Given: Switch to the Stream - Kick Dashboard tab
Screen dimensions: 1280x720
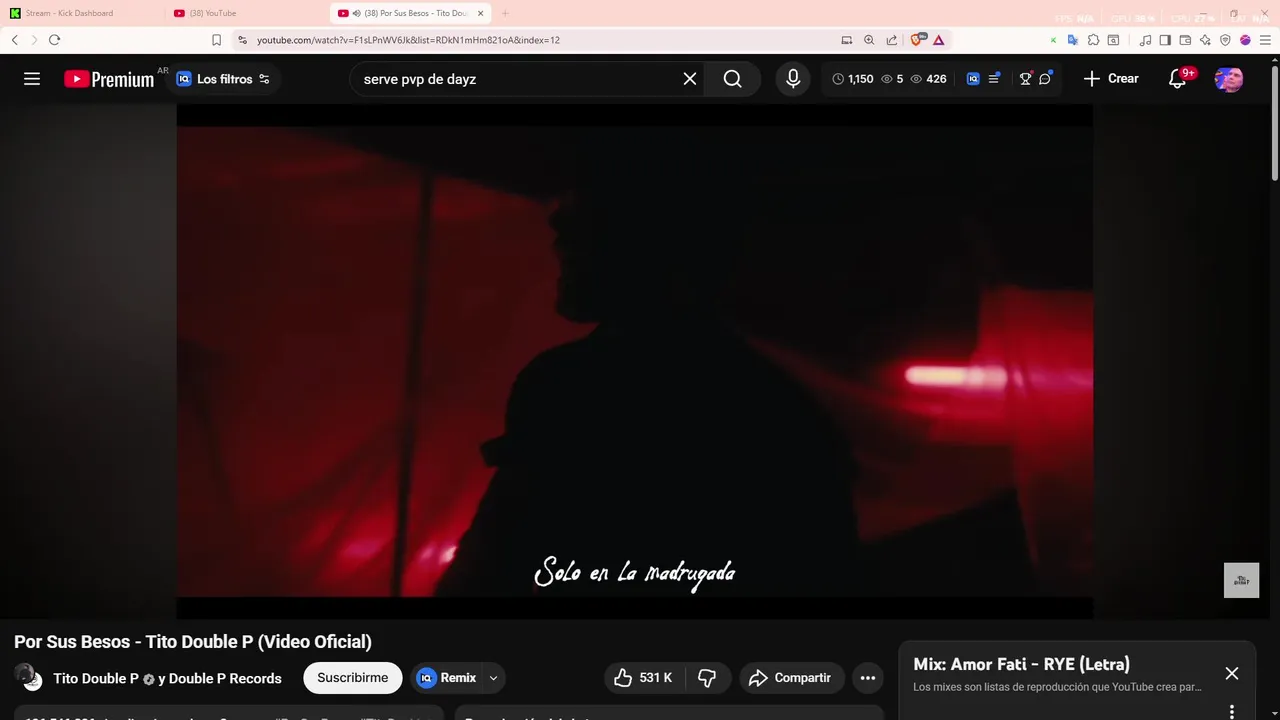Looking at the screenshot, I should click(82, 13).
